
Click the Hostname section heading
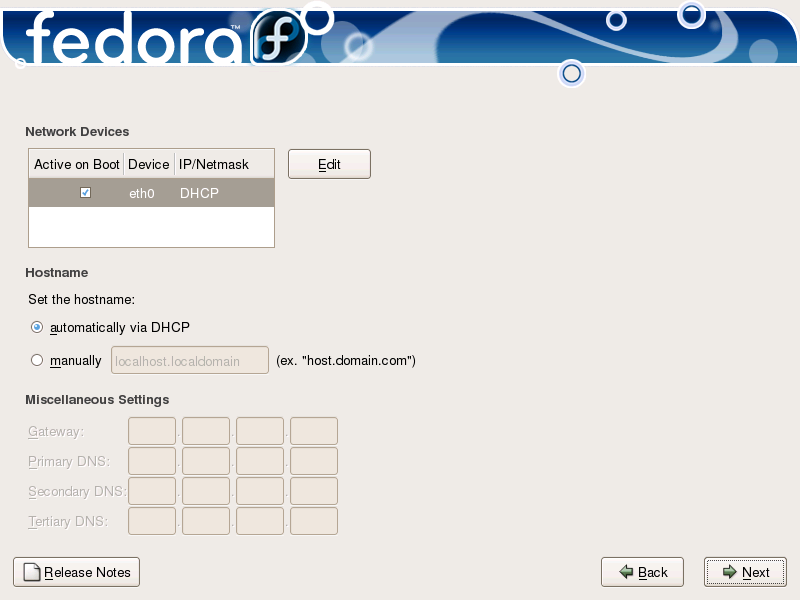pyautogui.click(x=57, y=272)
